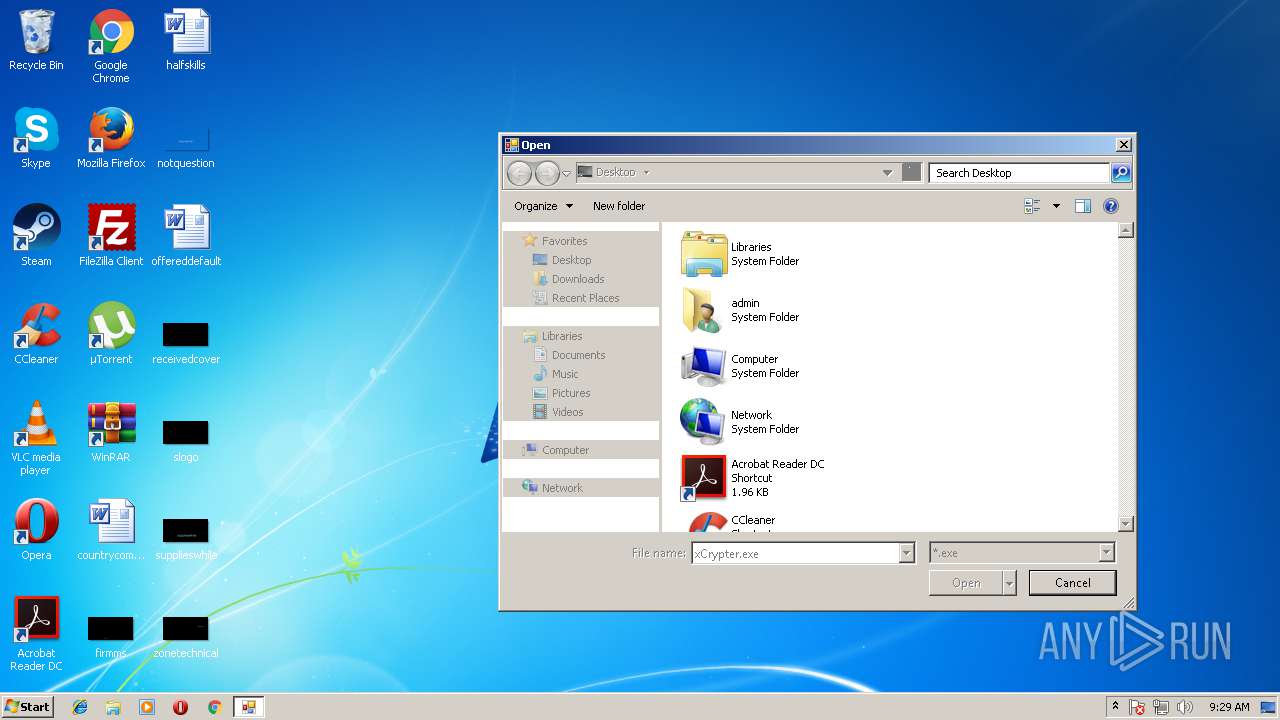The height and width of the screenshot is (720, 1280).
Task: Select the countrycom Word document icon
Action: click(111, 531)
